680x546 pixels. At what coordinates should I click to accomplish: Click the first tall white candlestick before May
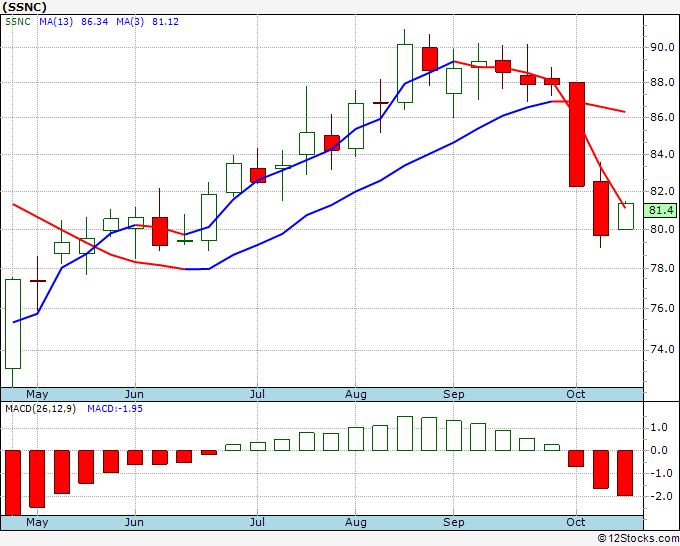13,324
